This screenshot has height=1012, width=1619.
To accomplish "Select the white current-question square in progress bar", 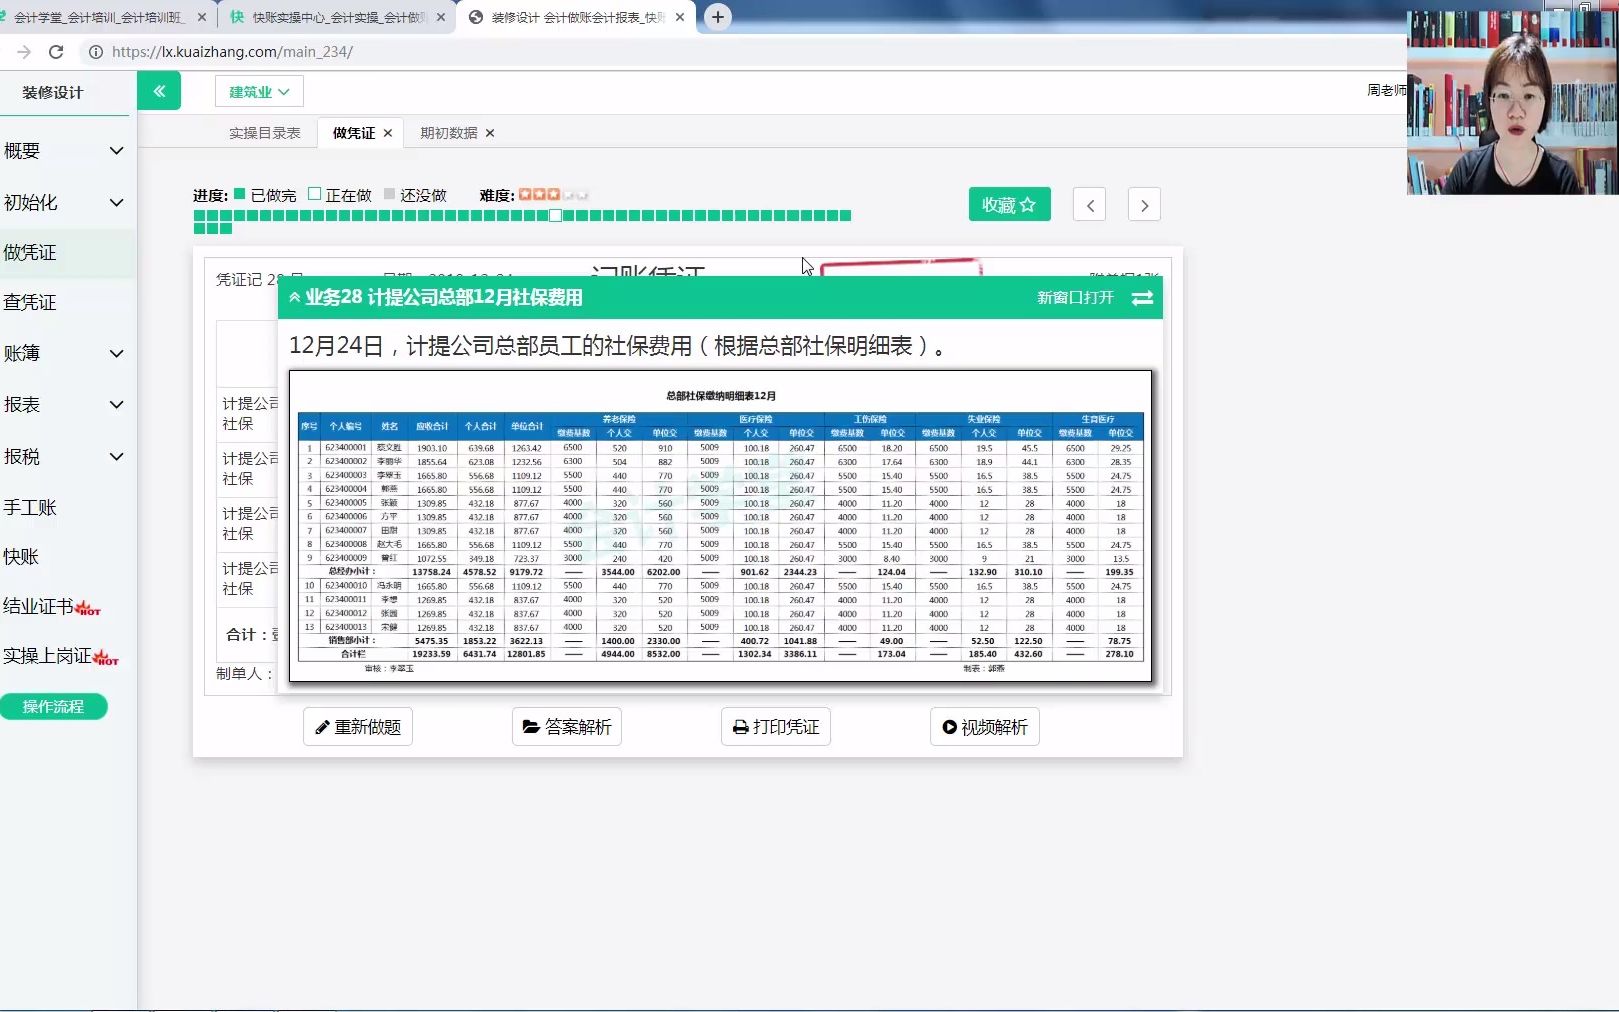I will tap(555, 214).
